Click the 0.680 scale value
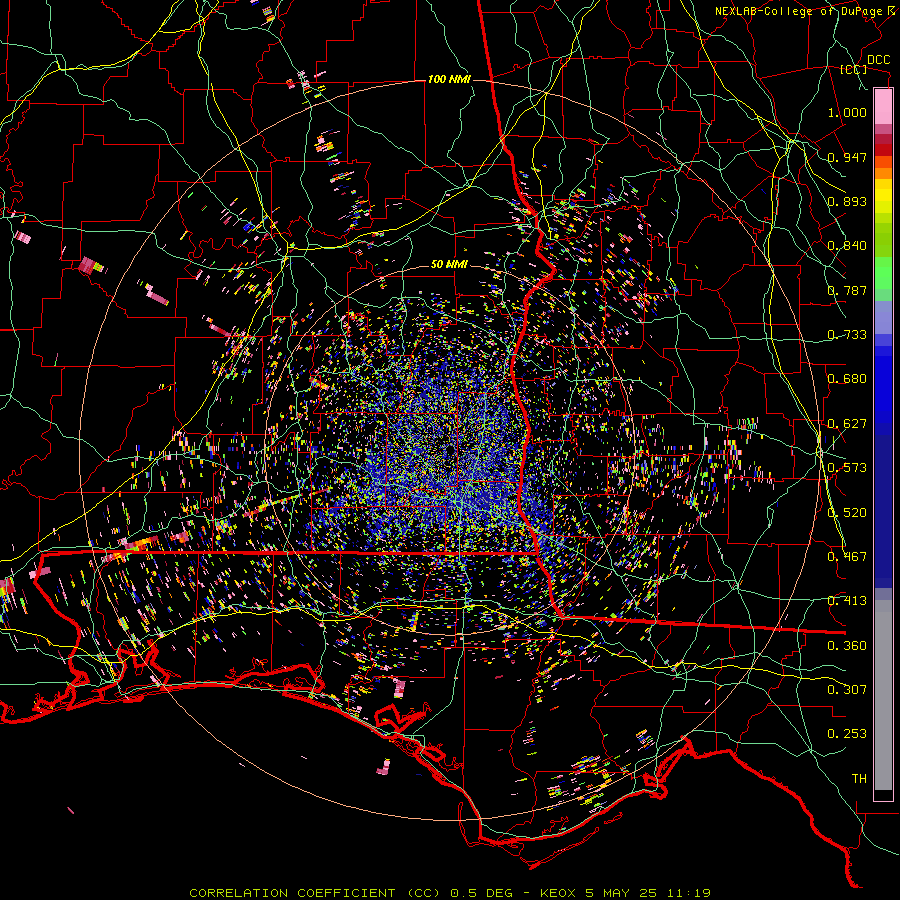 point(847,379)
